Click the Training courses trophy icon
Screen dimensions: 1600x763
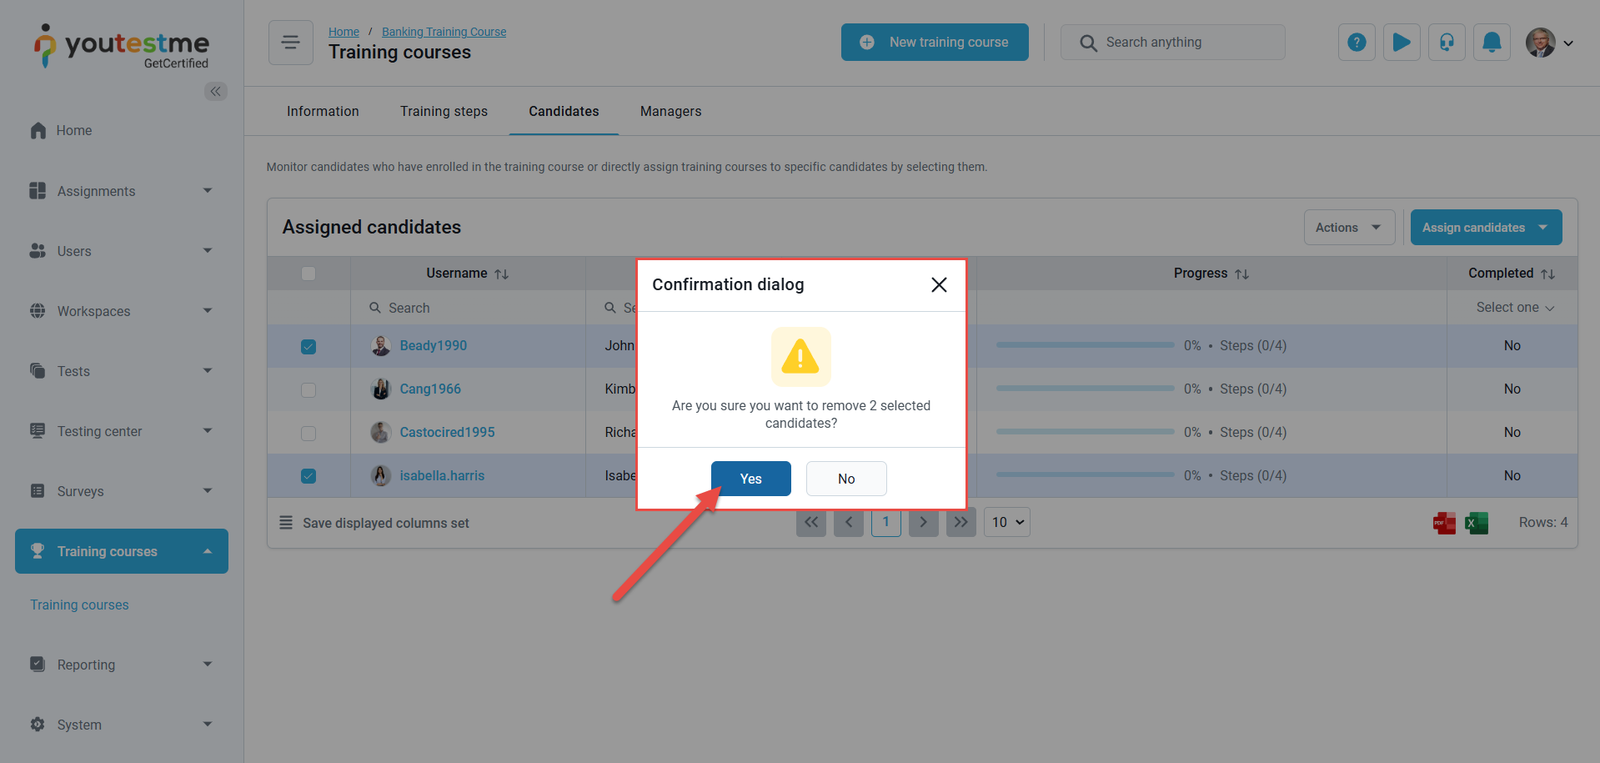[38, 551]
